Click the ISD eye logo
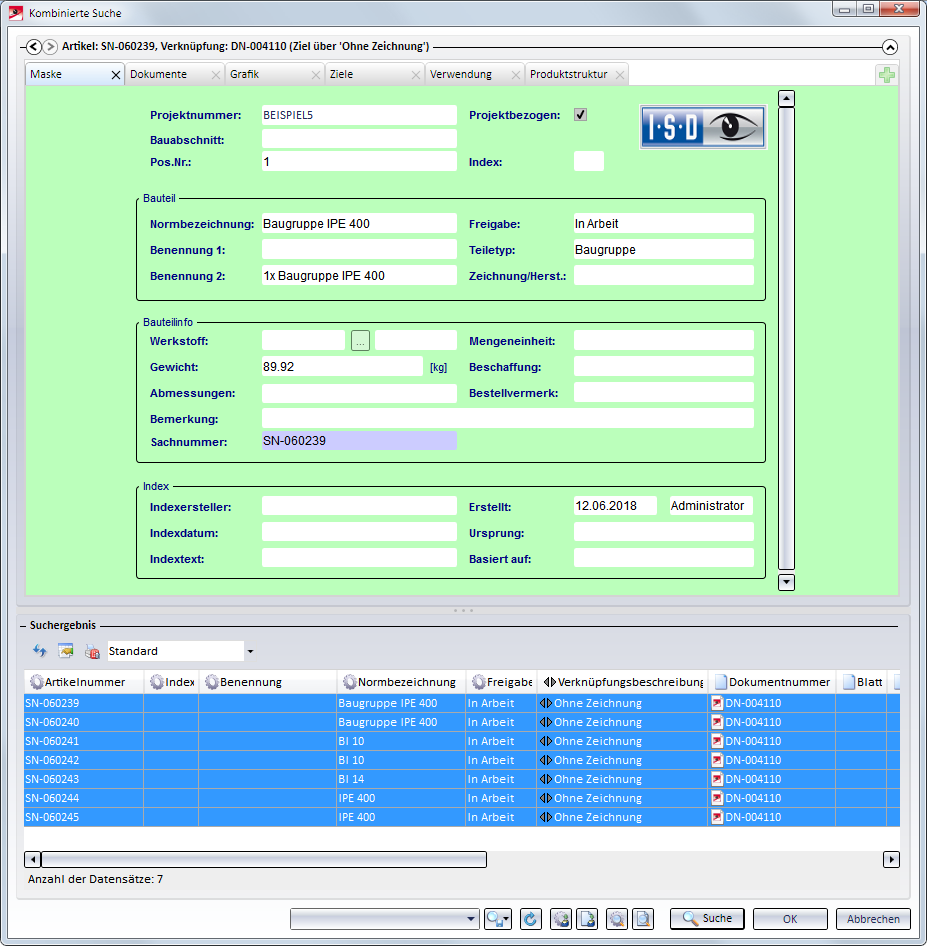The width and height of the screenshot is (927, 946). (x=703, y=127)
